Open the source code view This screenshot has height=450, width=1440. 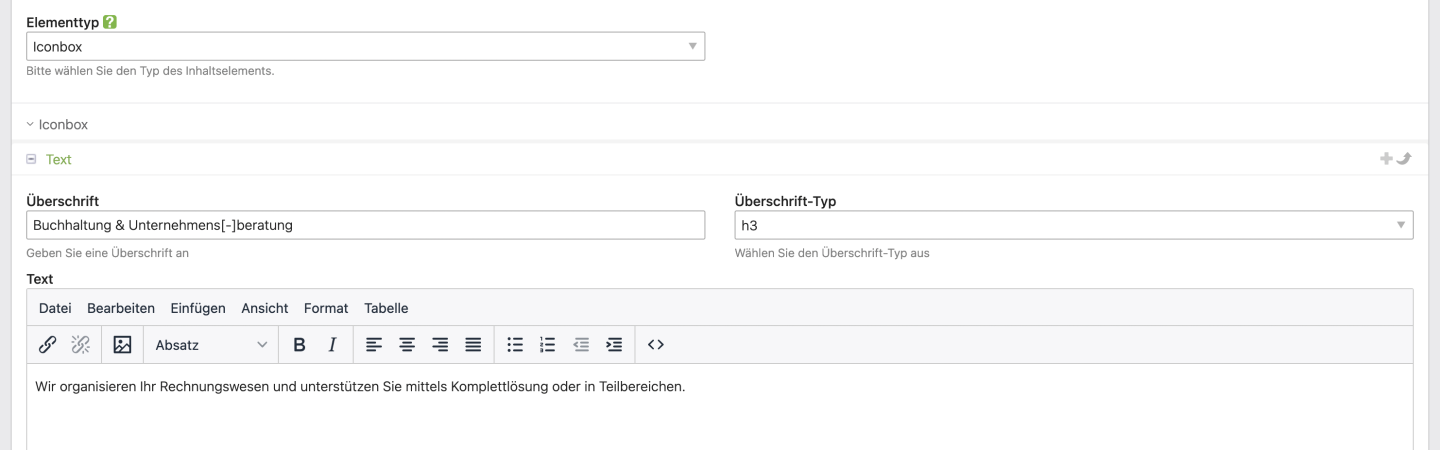click(x=656, y=345)
